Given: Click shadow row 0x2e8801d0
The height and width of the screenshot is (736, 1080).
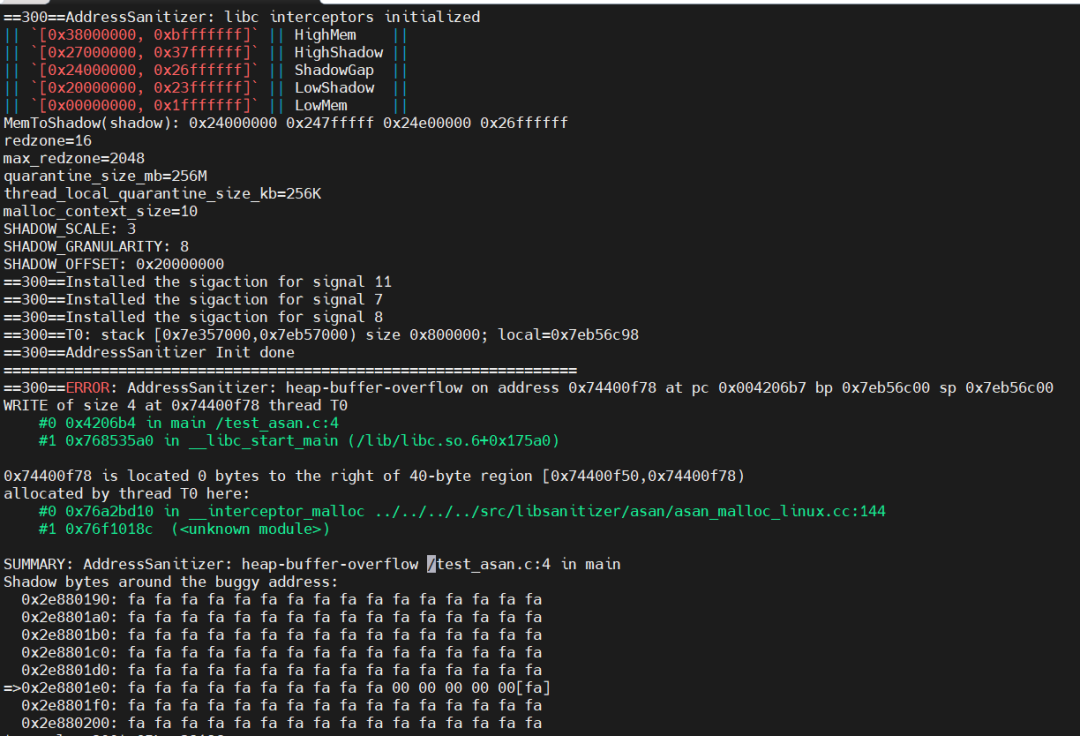Looking at the screenshot, I should [x=282, y=670].
